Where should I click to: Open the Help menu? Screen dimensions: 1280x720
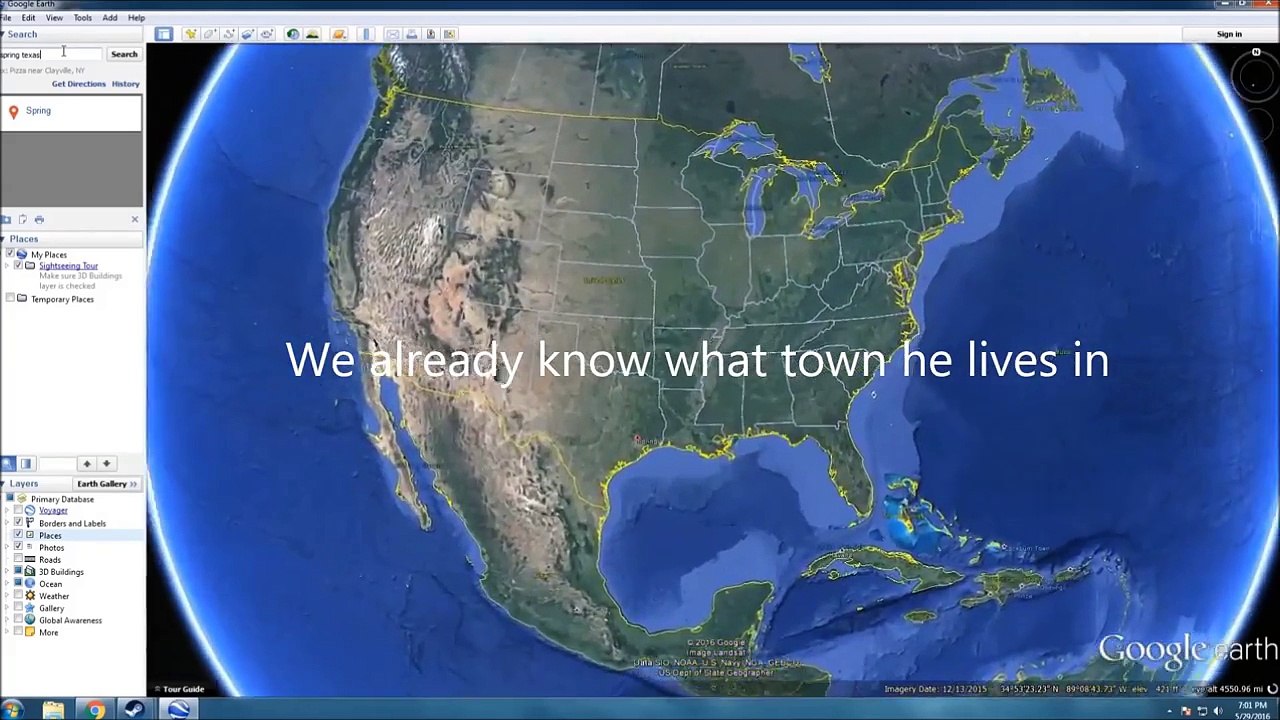click(136, 18)
